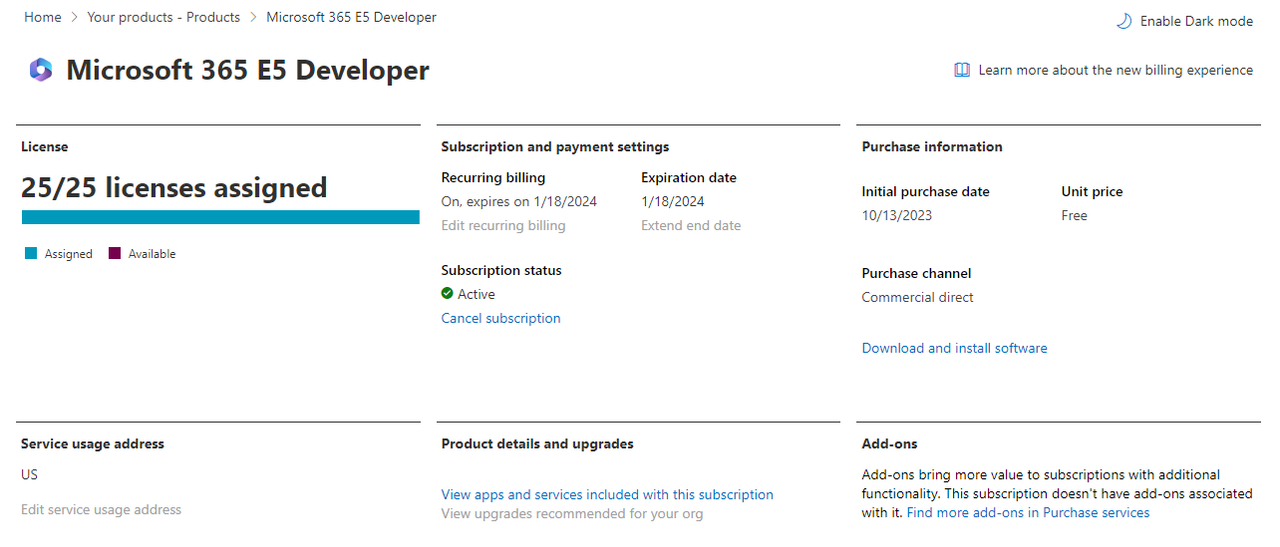Click the Recurring billing label
This screenshot has height=547, width=1280.
pyautogui.click(x=493, y=178)
